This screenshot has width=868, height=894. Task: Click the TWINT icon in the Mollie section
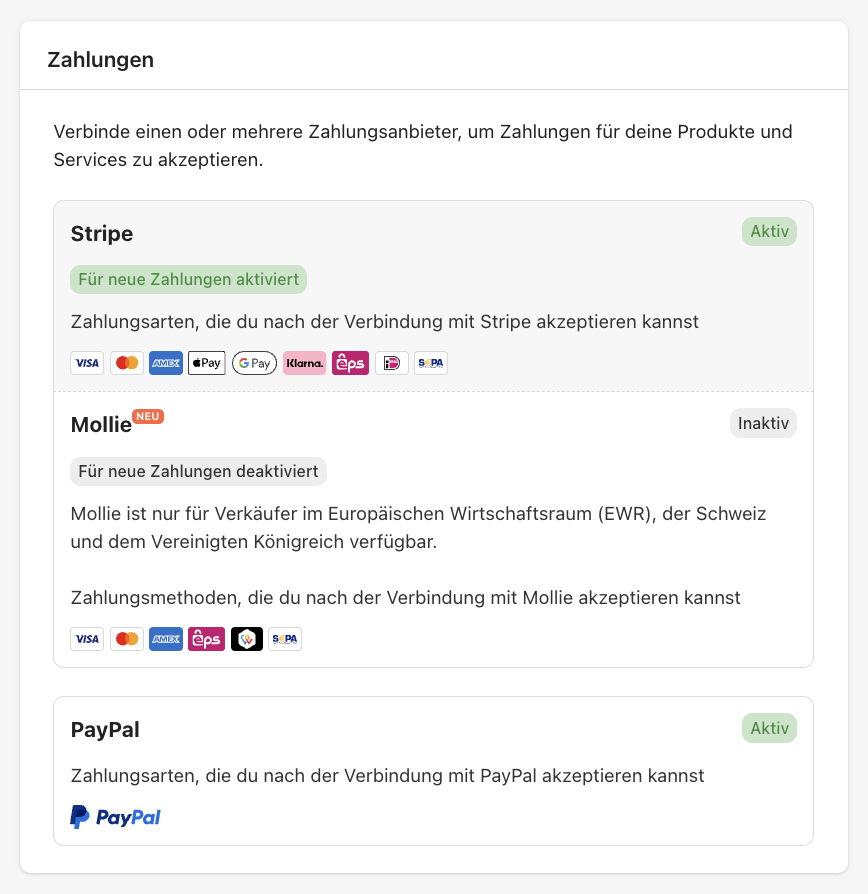pos(247,638)
